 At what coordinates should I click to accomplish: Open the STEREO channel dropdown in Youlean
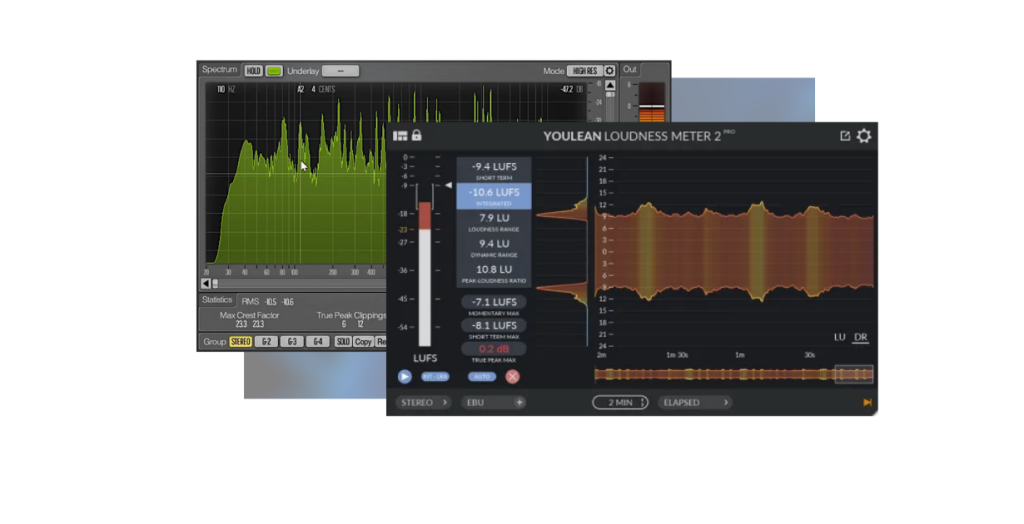[424, 402]
